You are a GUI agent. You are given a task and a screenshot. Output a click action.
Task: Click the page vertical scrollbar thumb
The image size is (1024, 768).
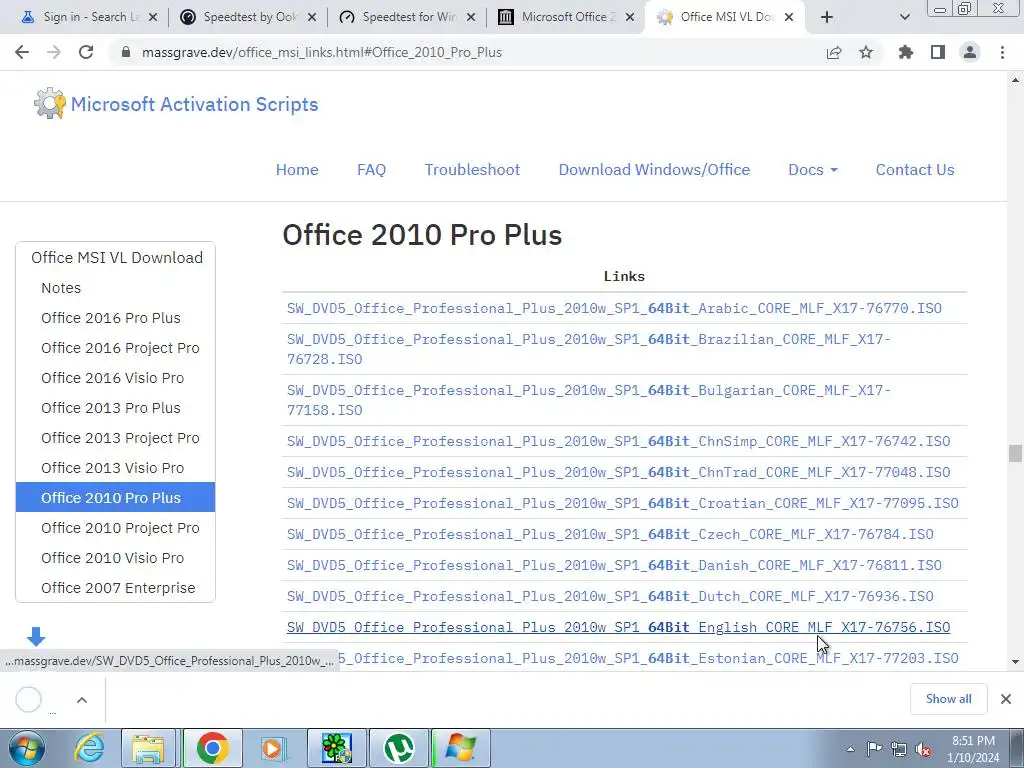[x=1015, y=453]
